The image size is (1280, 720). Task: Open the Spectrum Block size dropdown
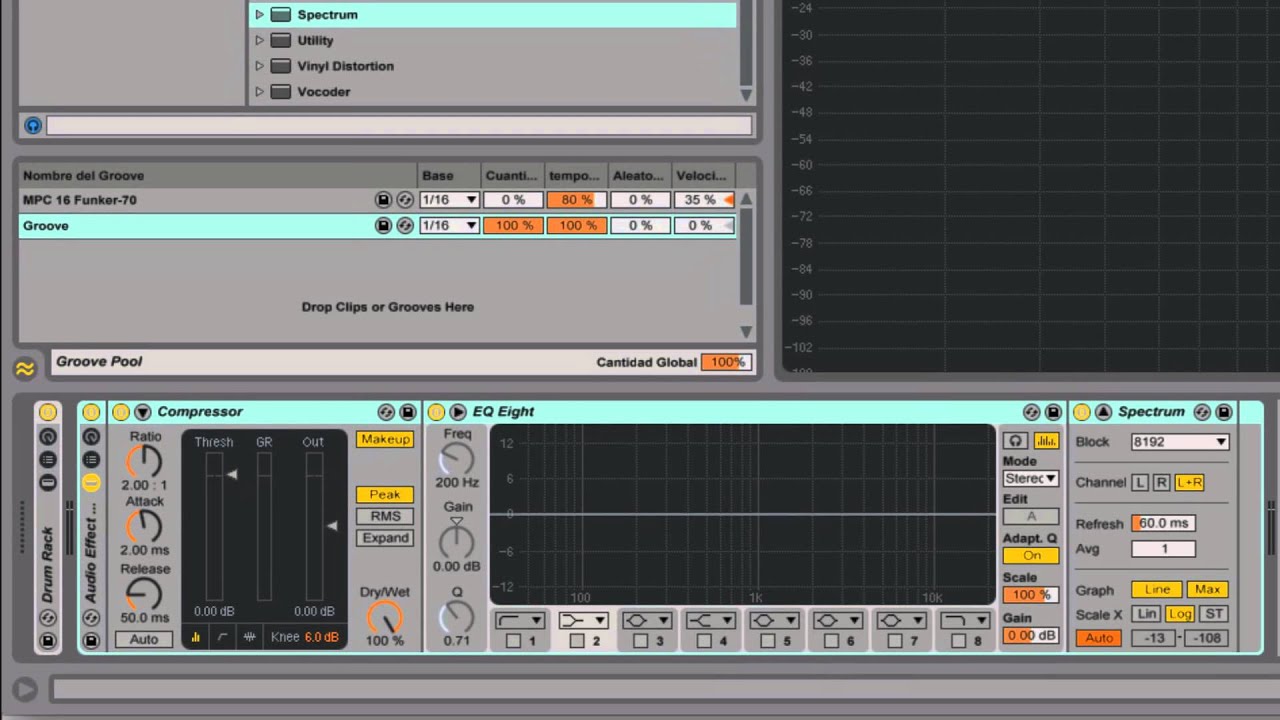(1180, 442)
